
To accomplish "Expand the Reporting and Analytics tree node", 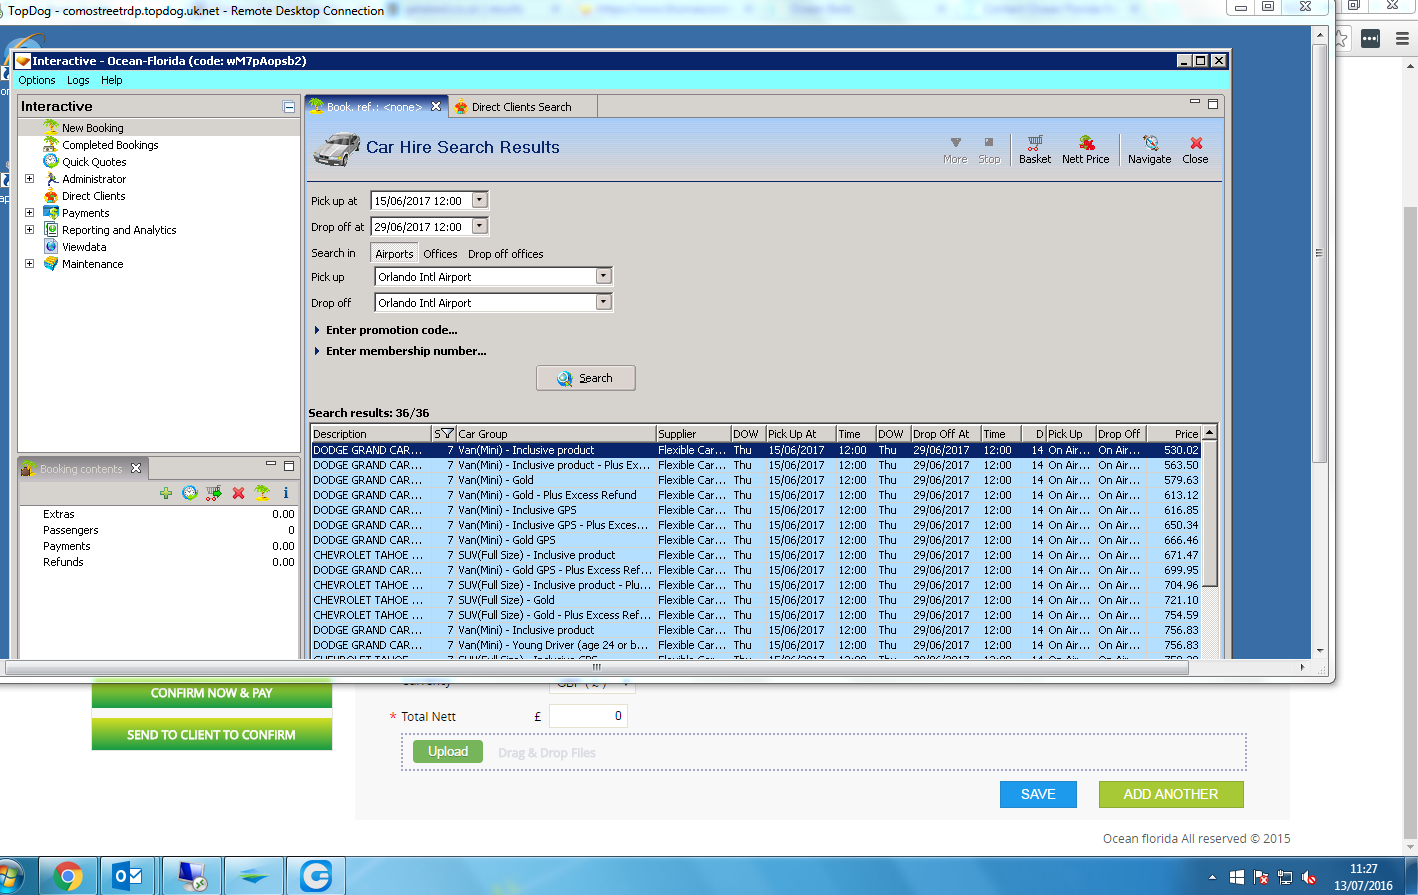I will tap(29, 230).
